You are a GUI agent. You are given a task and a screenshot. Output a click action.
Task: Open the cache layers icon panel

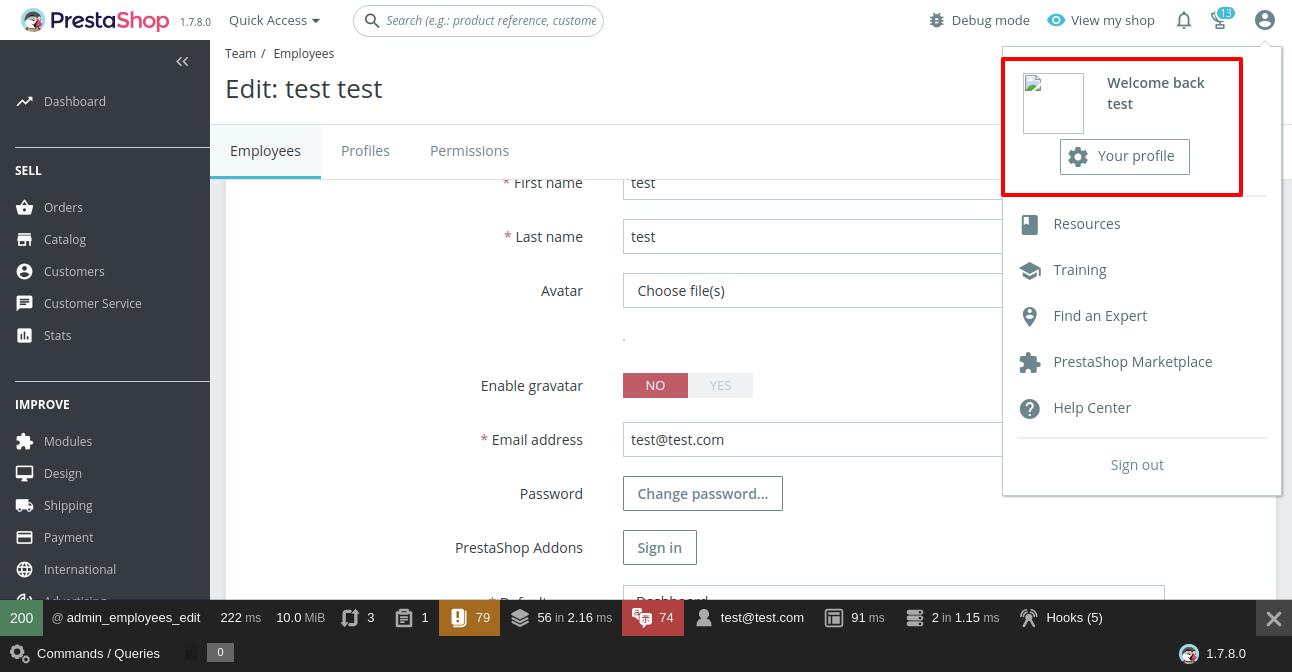point(560,618)
